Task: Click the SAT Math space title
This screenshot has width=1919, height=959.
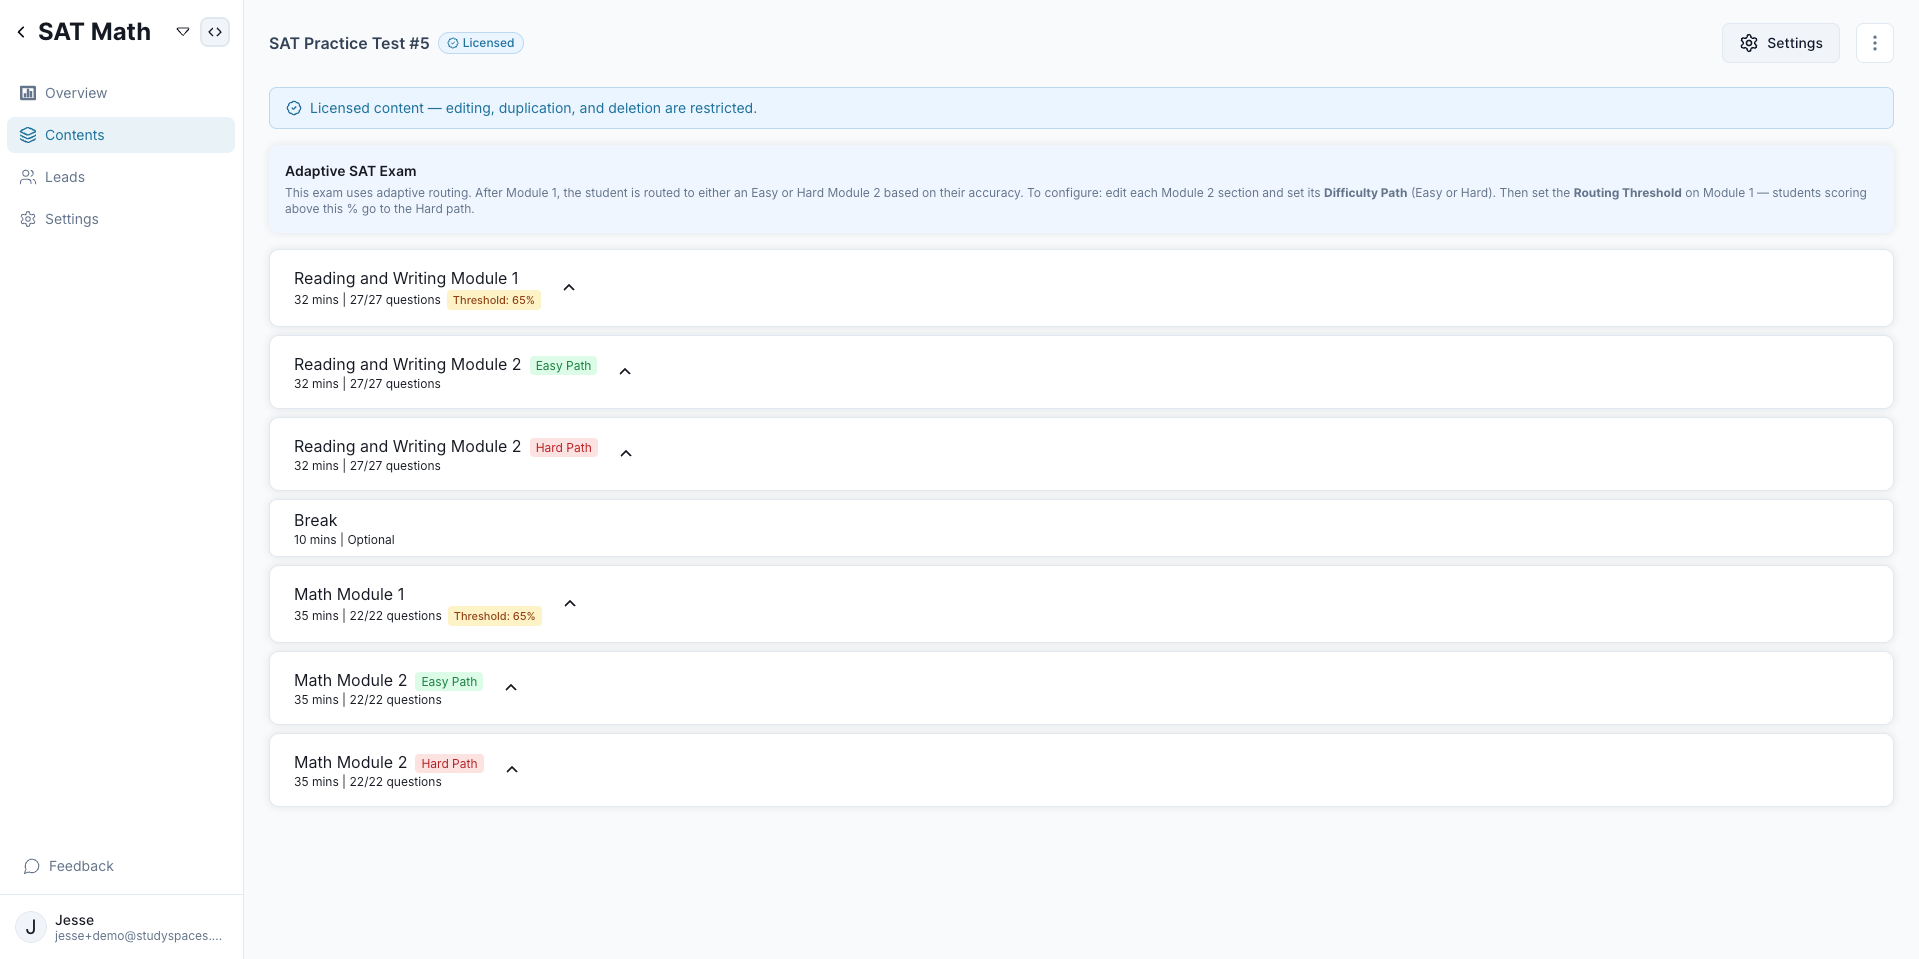Action: click(x=94, y=32)
